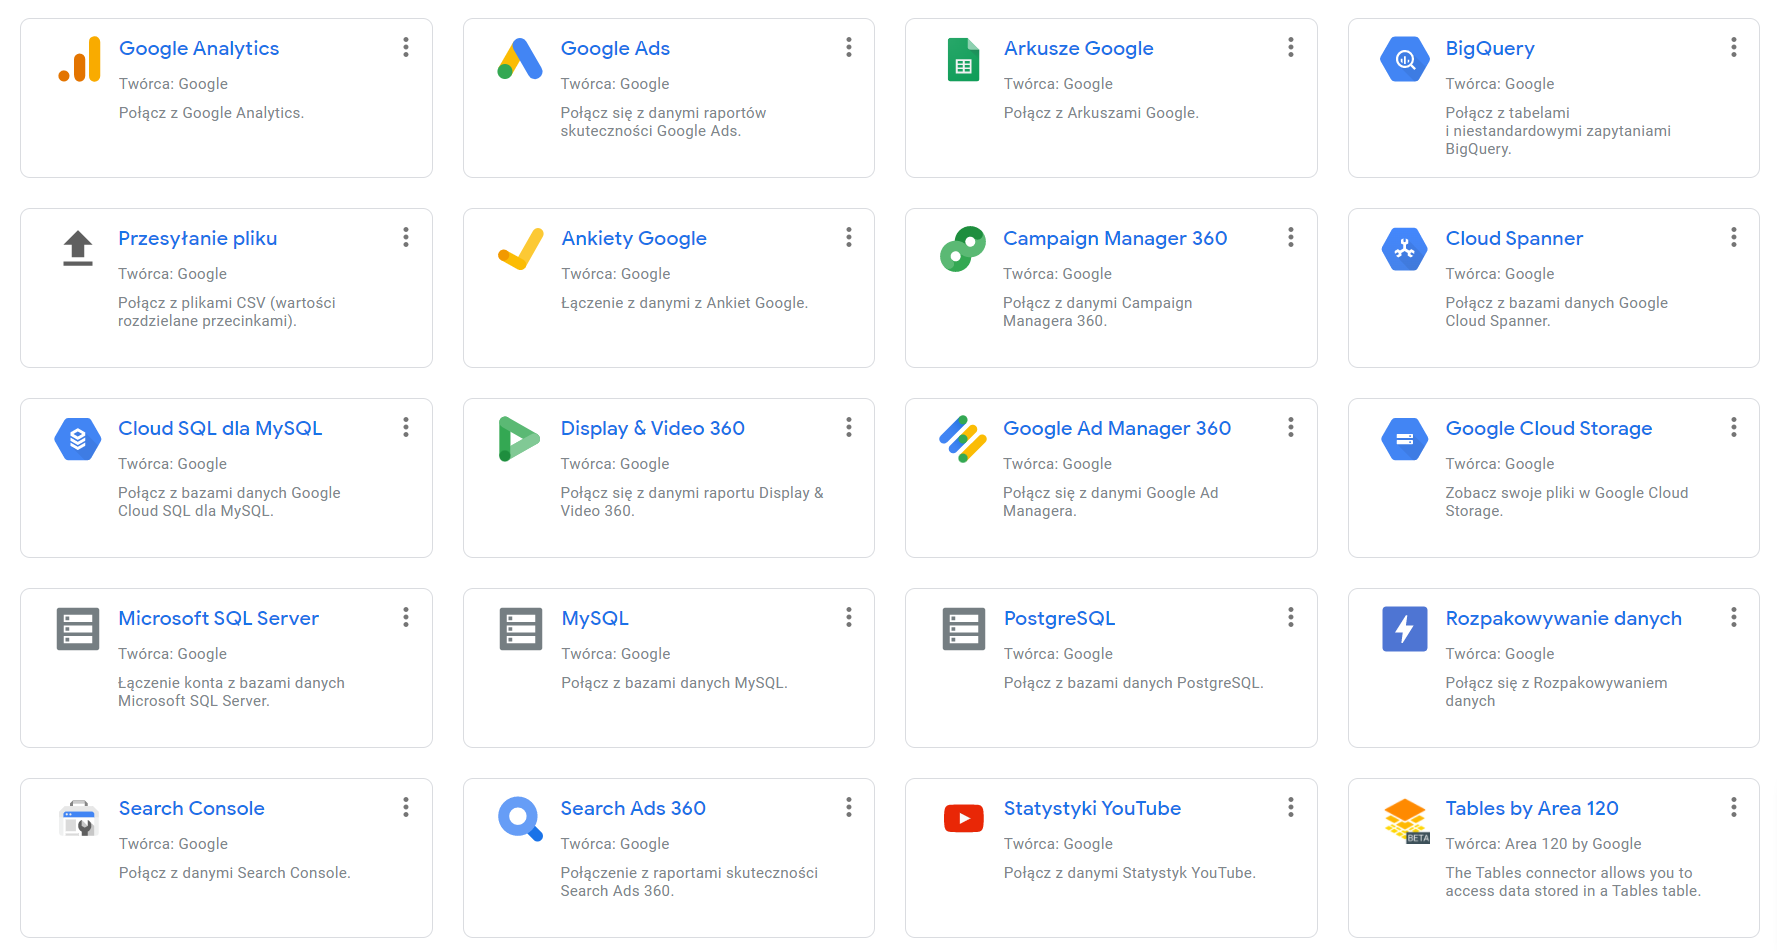Click the Google Ads logo icon
1777x951 pixels.
coord(520,59)
